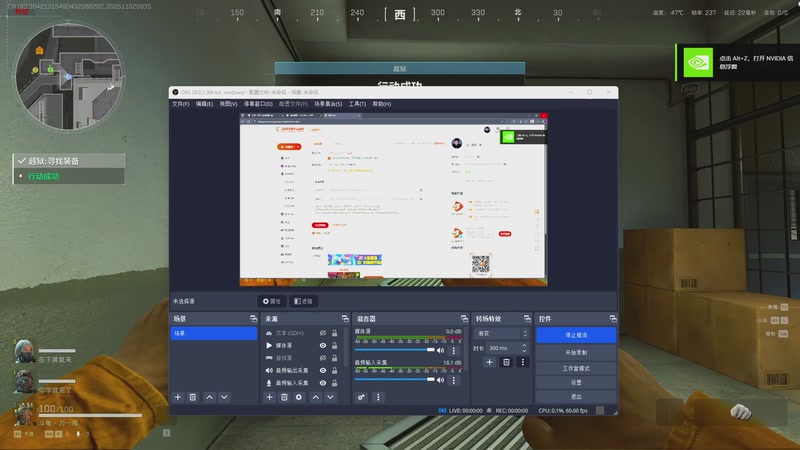Toggle visibility of 游戏源 source

323,358
